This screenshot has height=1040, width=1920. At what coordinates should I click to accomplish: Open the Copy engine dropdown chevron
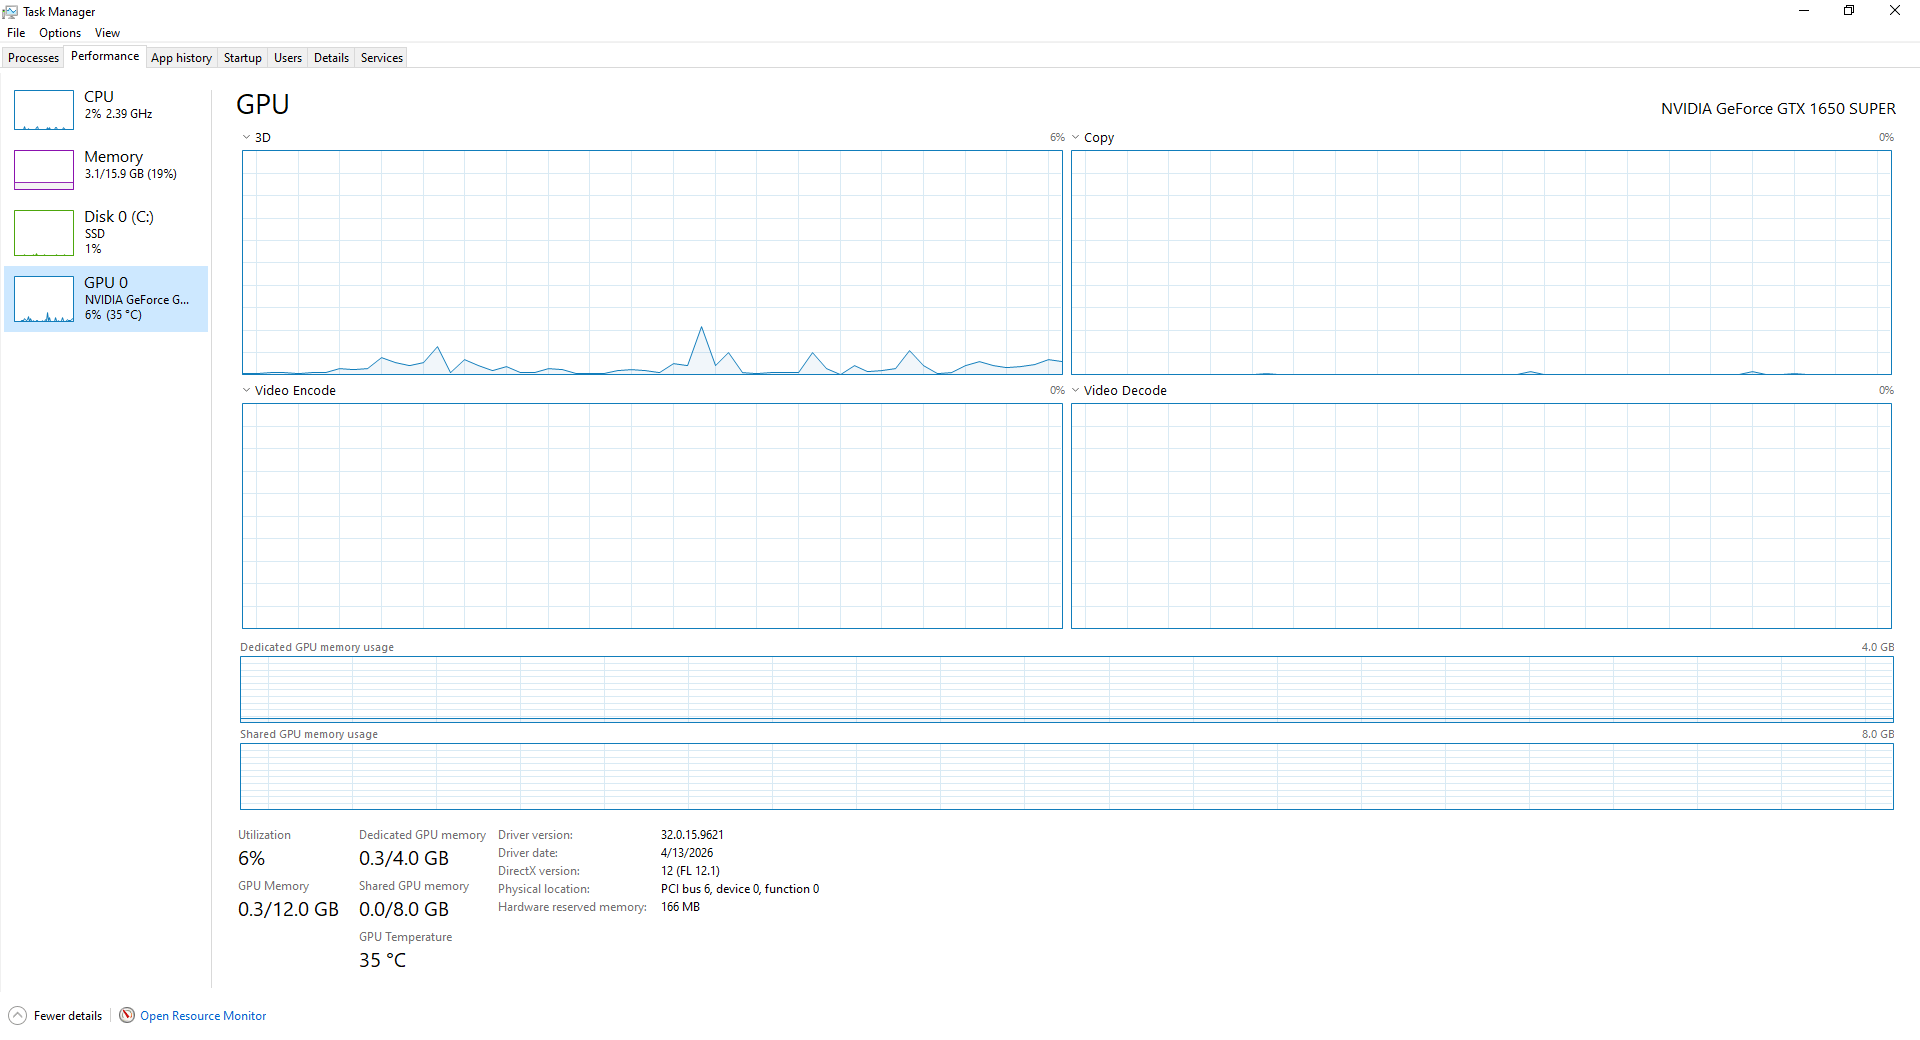coord(1076,138)
